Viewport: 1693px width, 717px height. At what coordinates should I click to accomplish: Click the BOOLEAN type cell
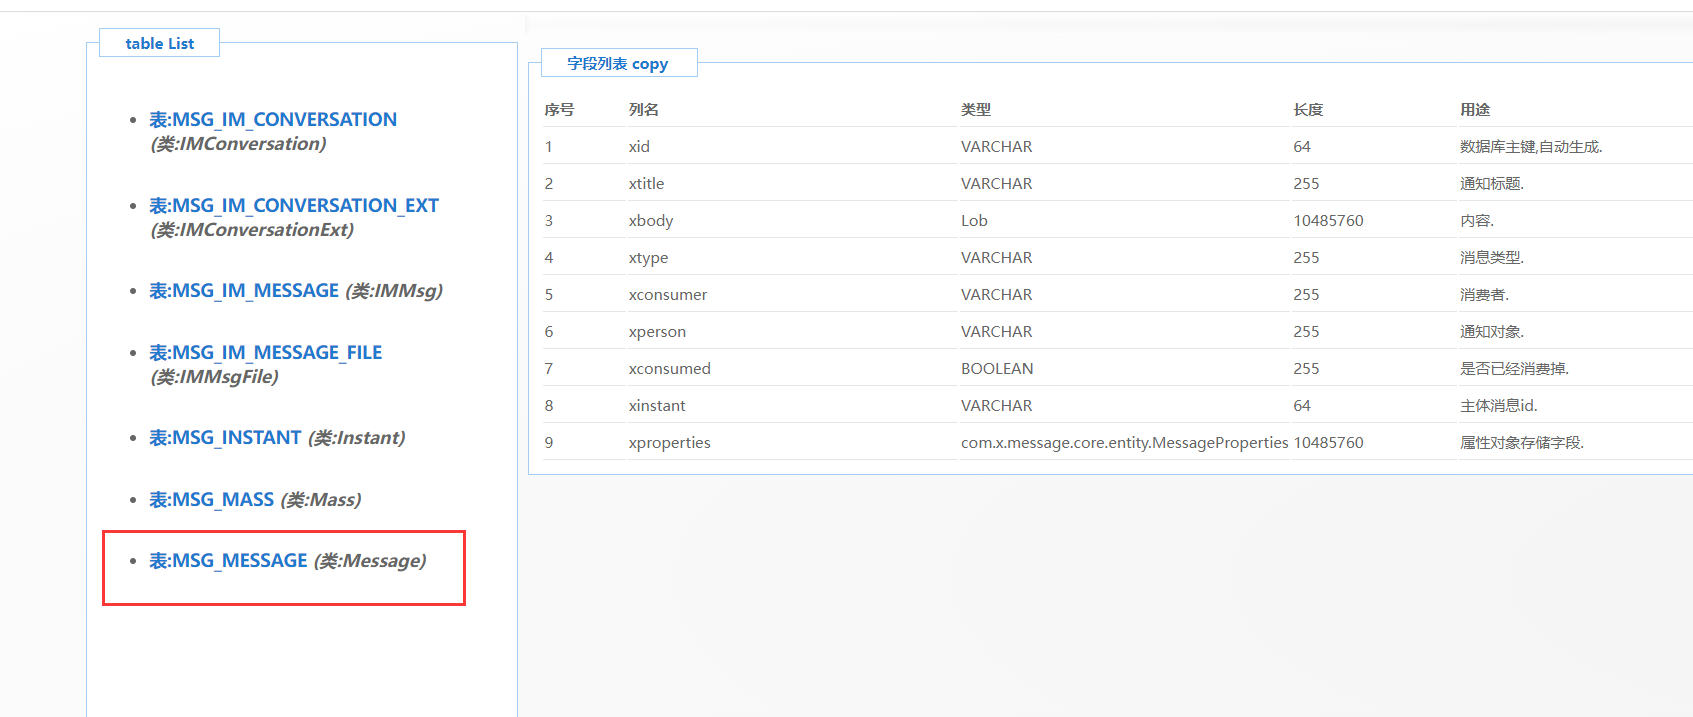[x=997, y=369]
